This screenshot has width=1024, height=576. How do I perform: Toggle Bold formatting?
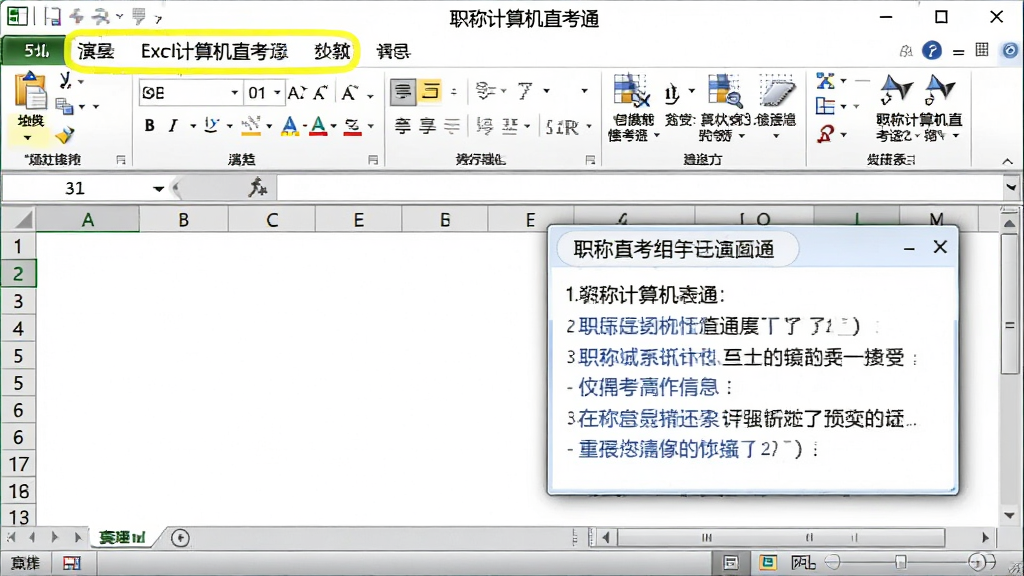pyautogui.click(x=150, y=125)
